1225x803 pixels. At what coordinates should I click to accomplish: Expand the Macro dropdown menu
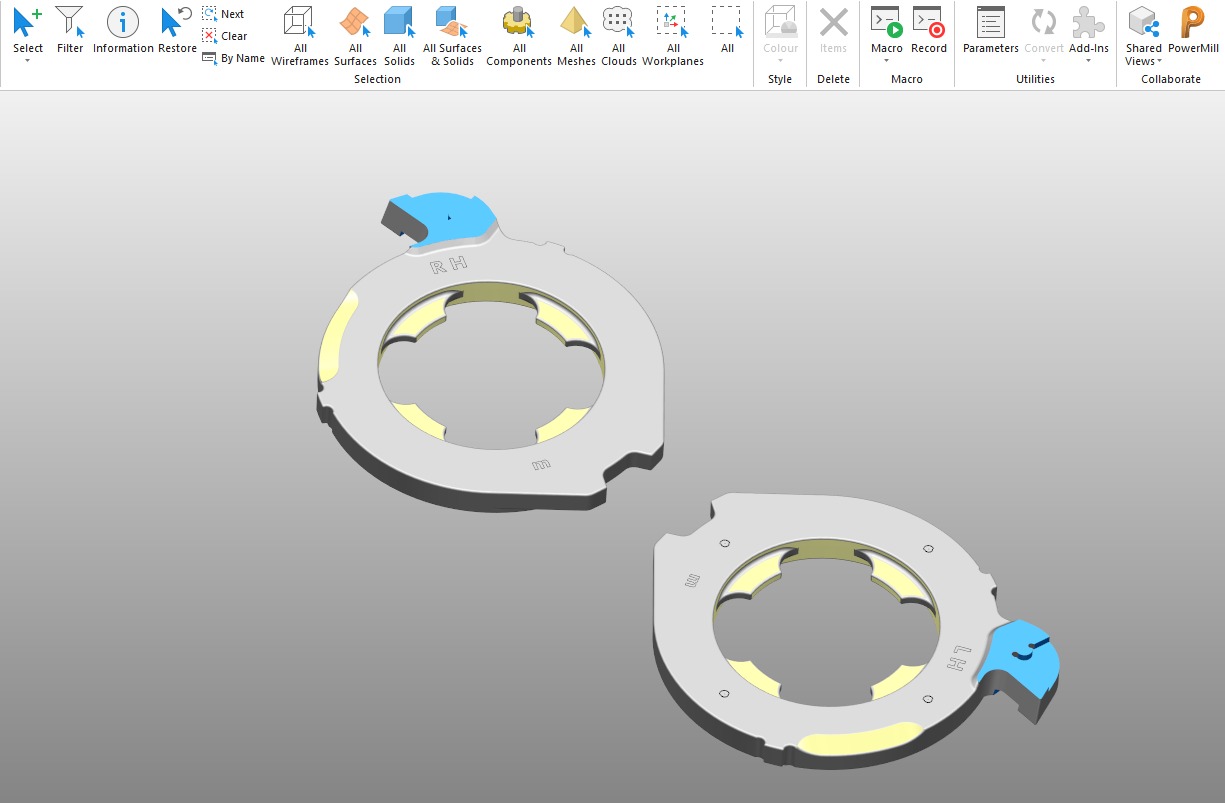886,61
